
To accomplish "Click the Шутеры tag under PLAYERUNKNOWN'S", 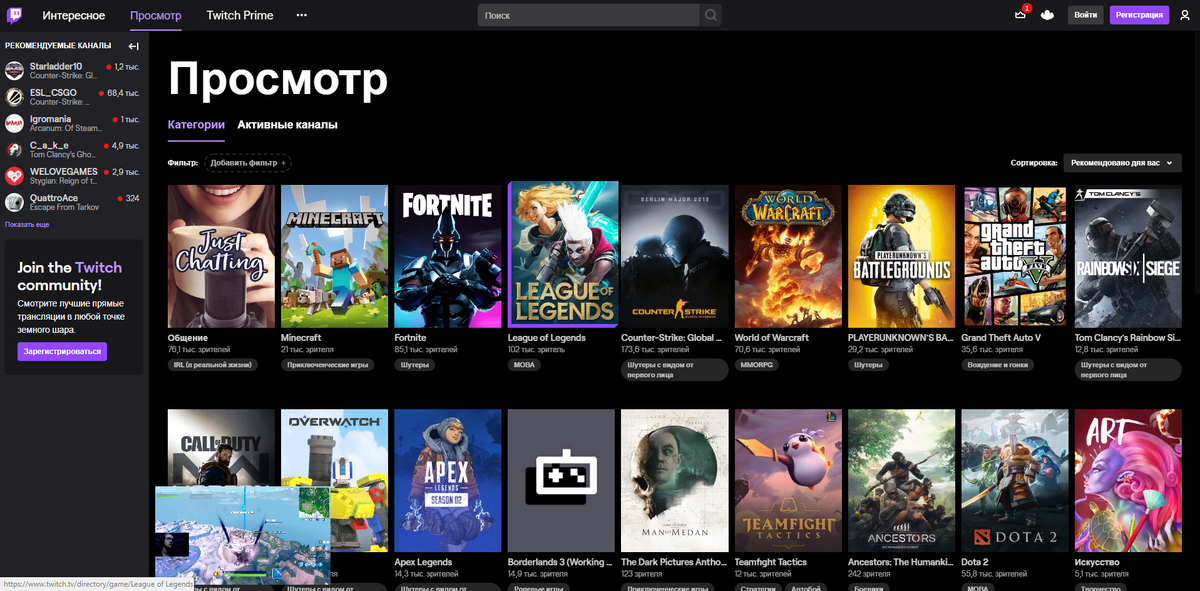I will [868, 365].
